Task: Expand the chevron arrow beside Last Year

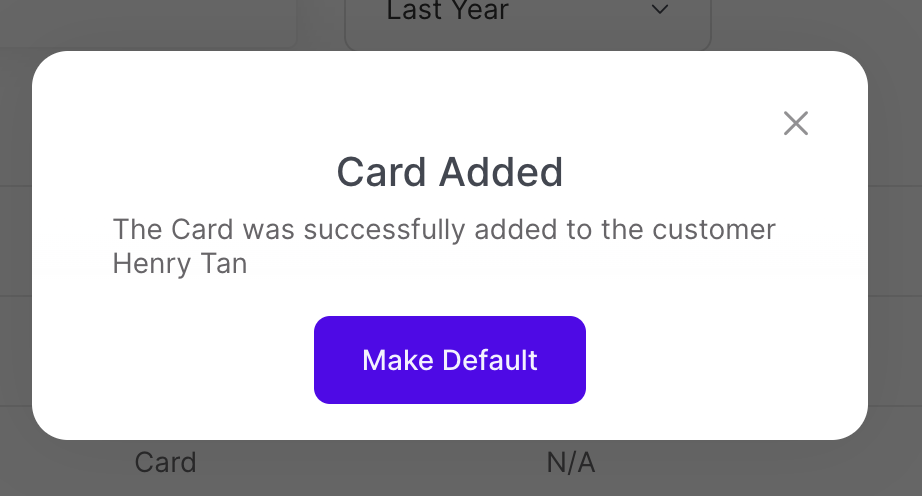Action: [x=659, y=11]
